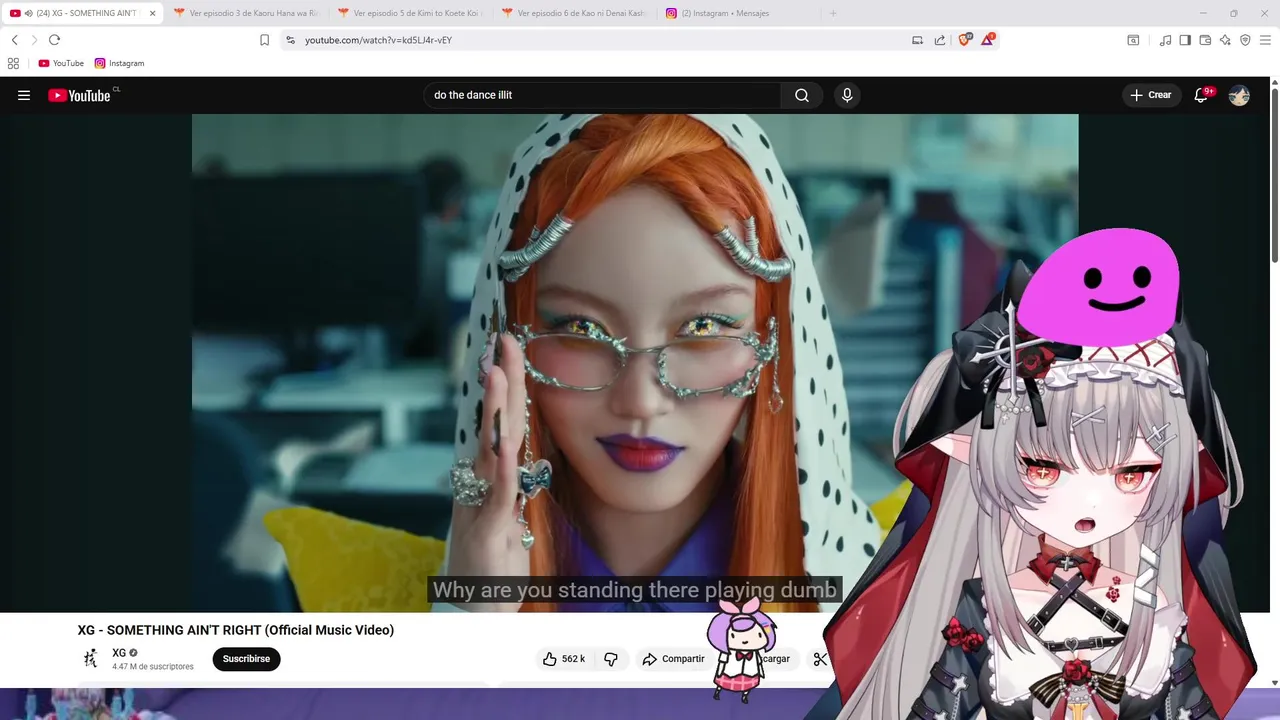Open the Crear button
The width and height of the screenshot is (1280, 720).
click(x=1150, y=95)
